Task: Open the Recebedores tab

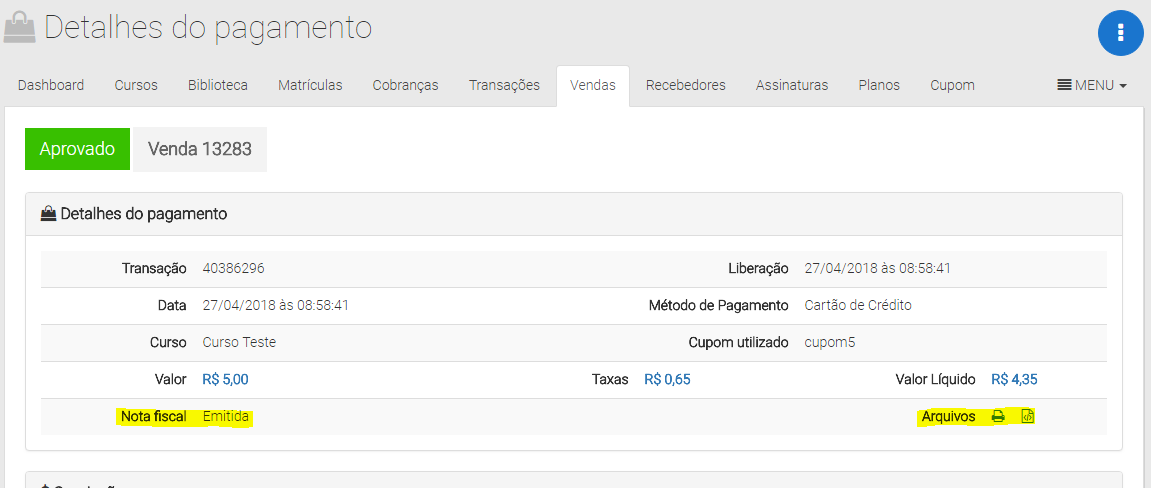Action: [x=686, y=85]
